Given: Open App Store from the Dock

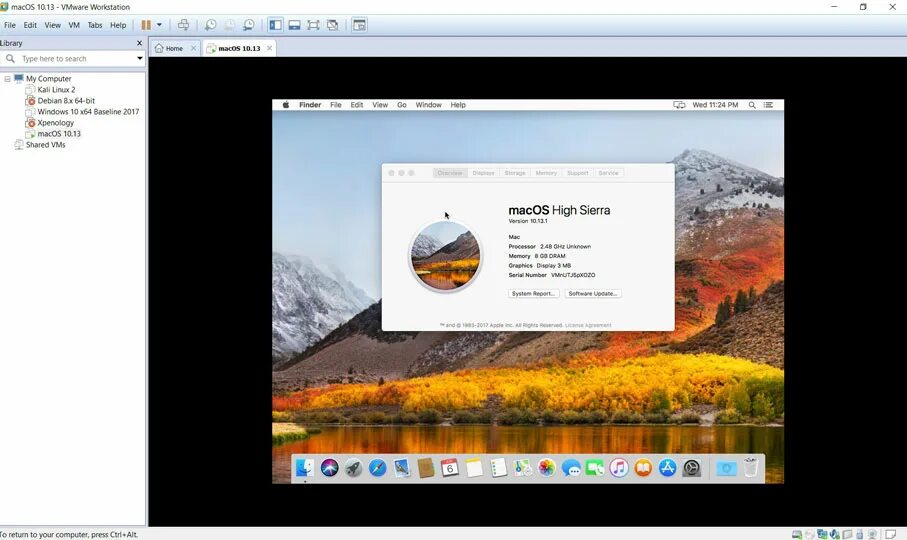Looking at the screenshot, I should [668, 467].
